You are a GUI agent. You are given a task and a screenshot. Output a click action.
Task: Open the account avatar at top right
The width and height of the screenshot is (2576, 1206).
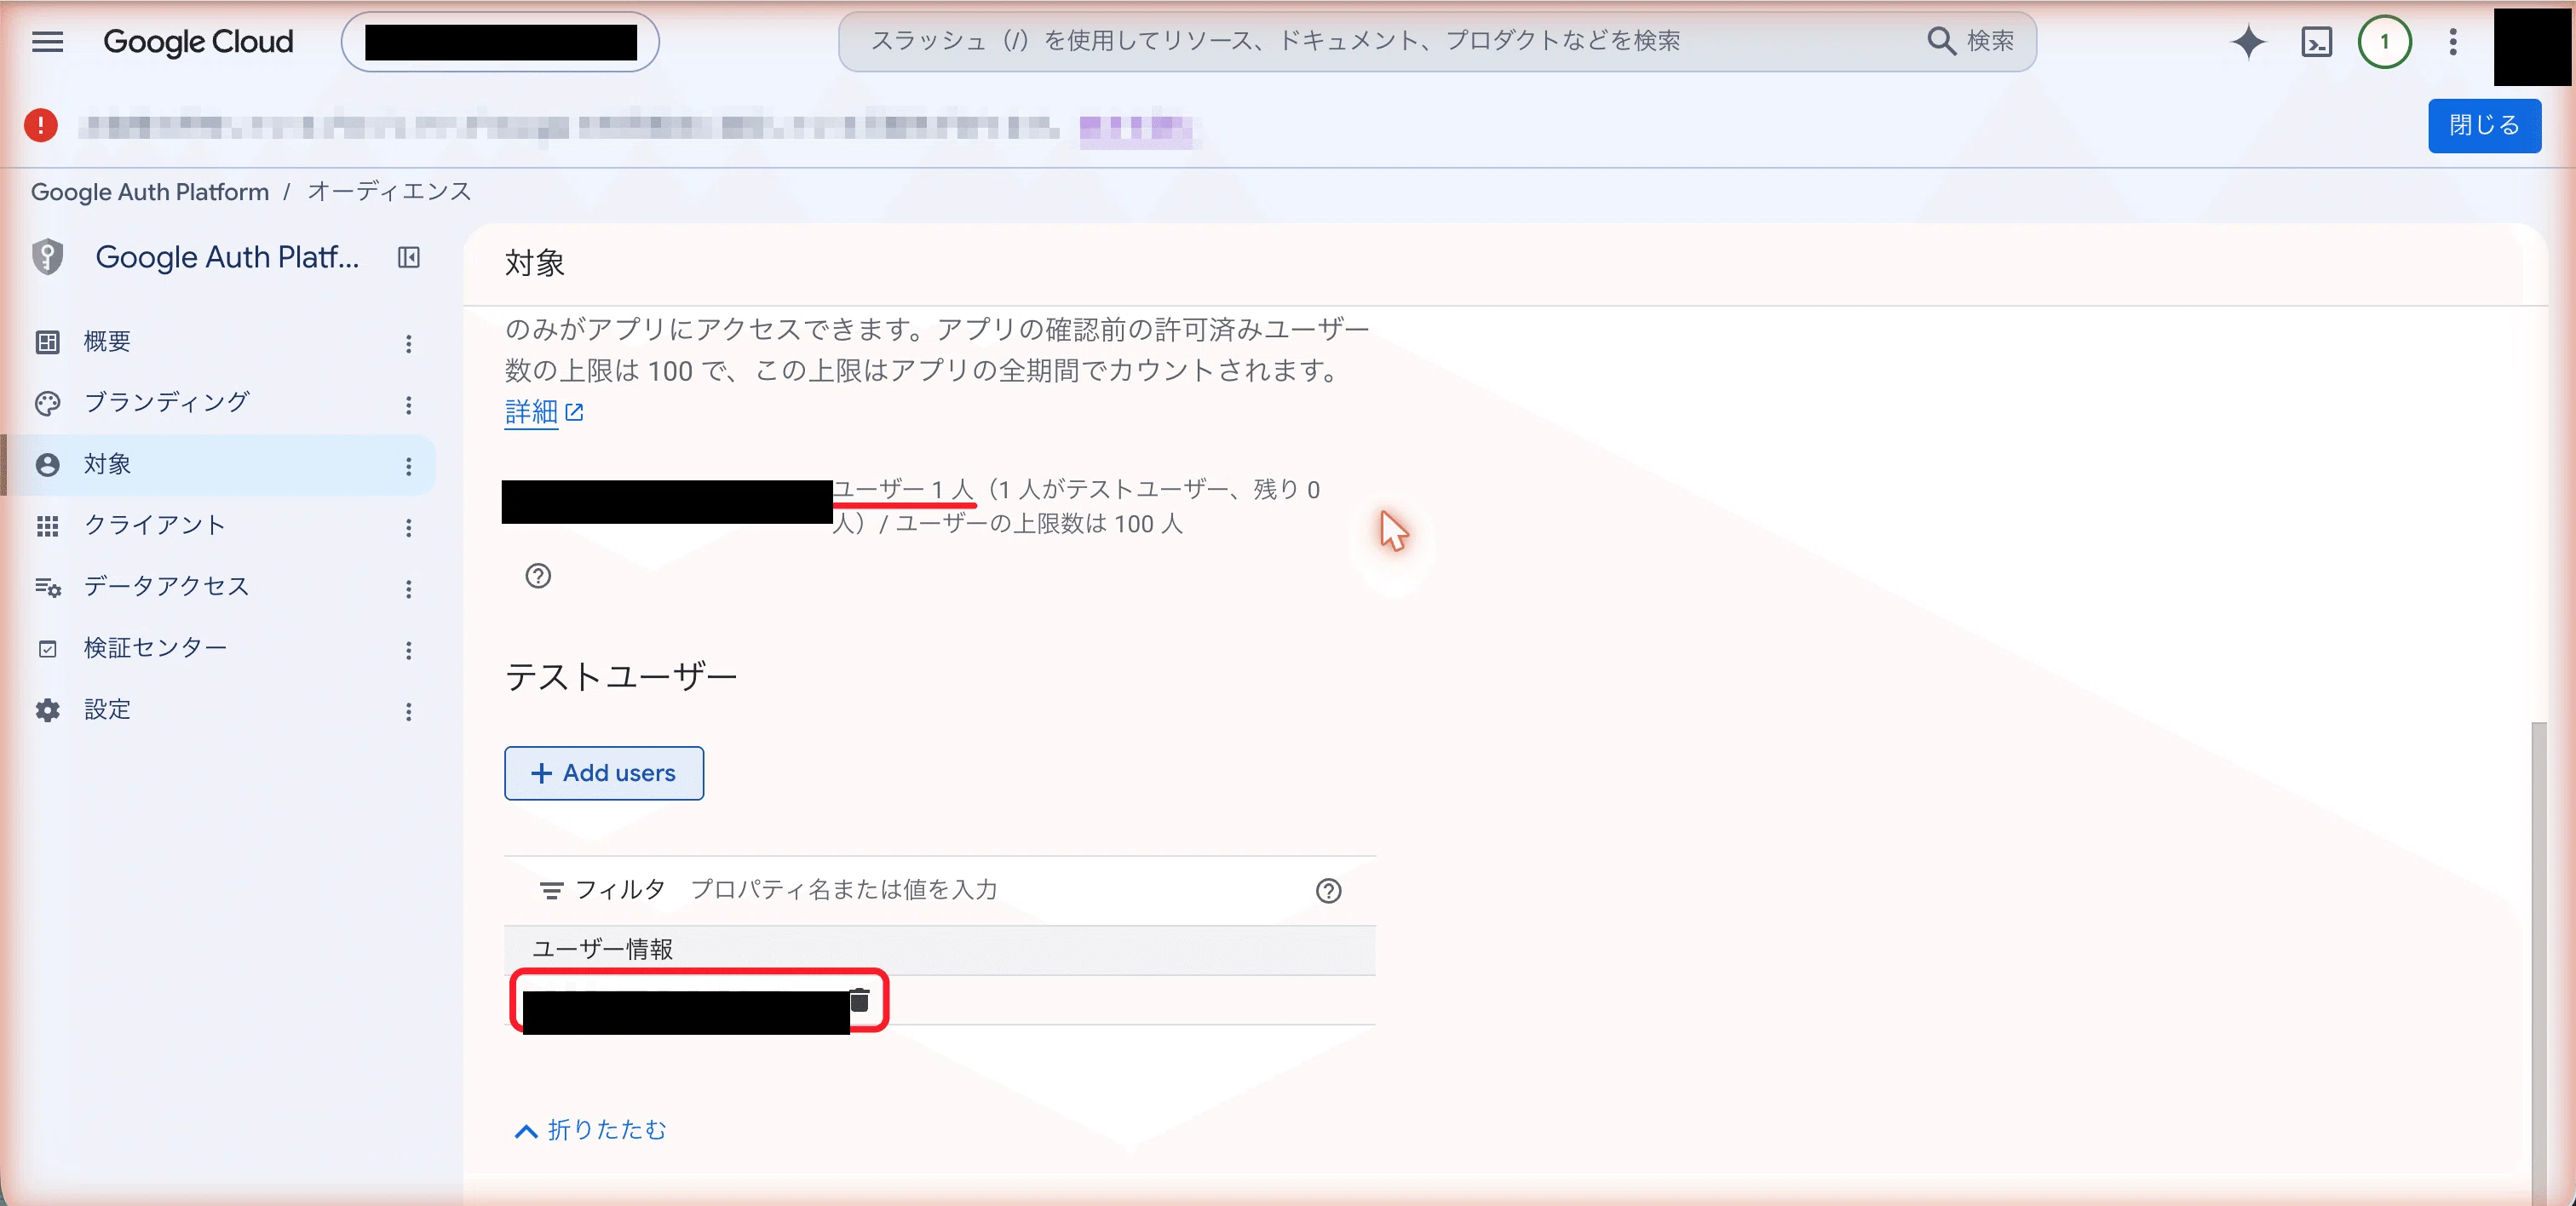[2533, 46]
